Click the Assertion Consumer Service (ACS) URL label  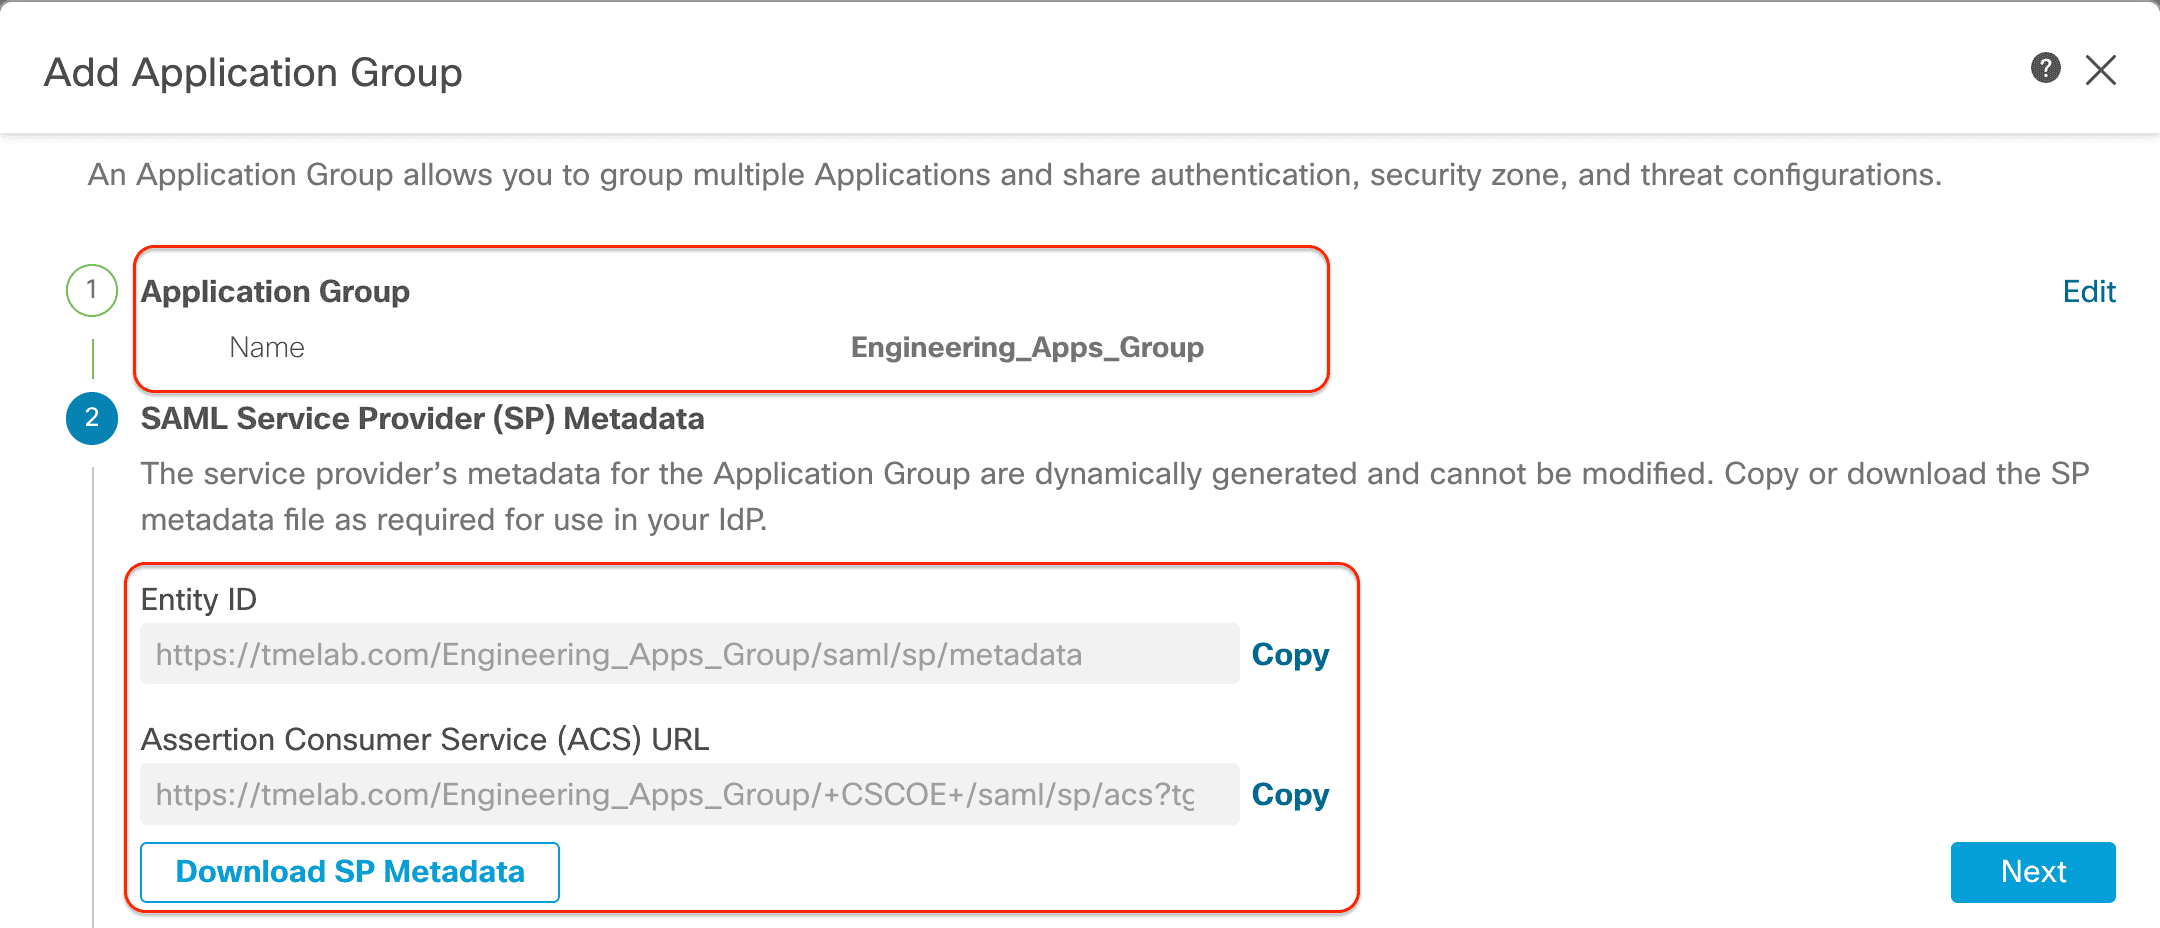pos(425,739)
